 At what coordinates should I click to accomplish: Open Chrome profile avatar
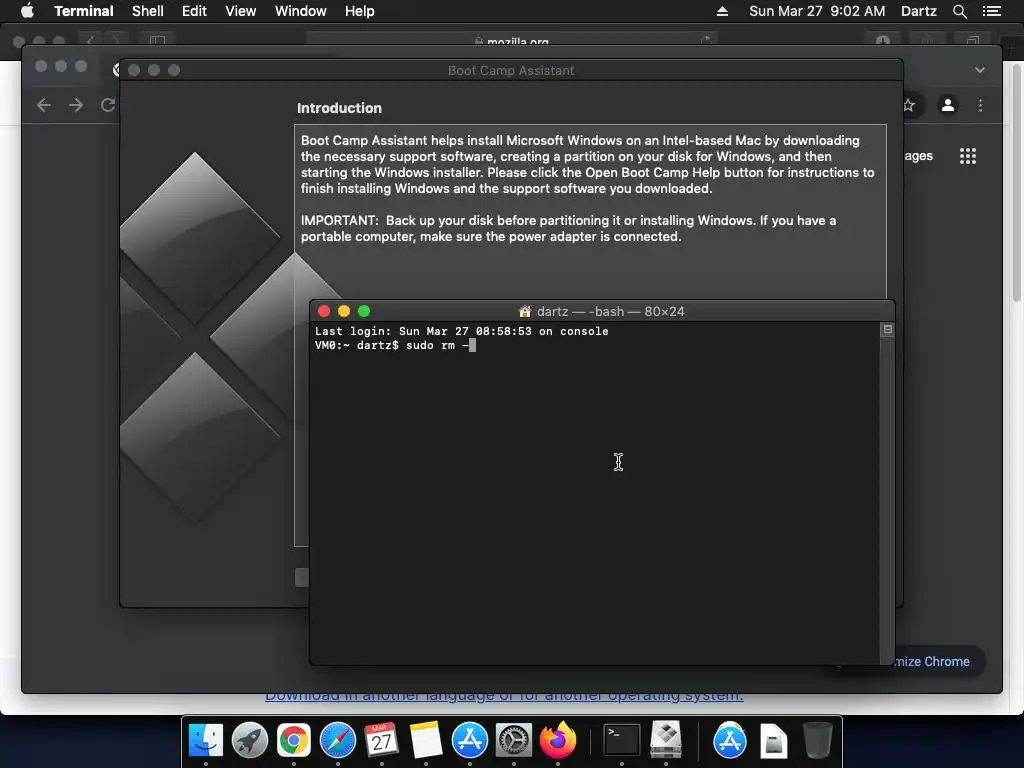[x=948, y=105]
